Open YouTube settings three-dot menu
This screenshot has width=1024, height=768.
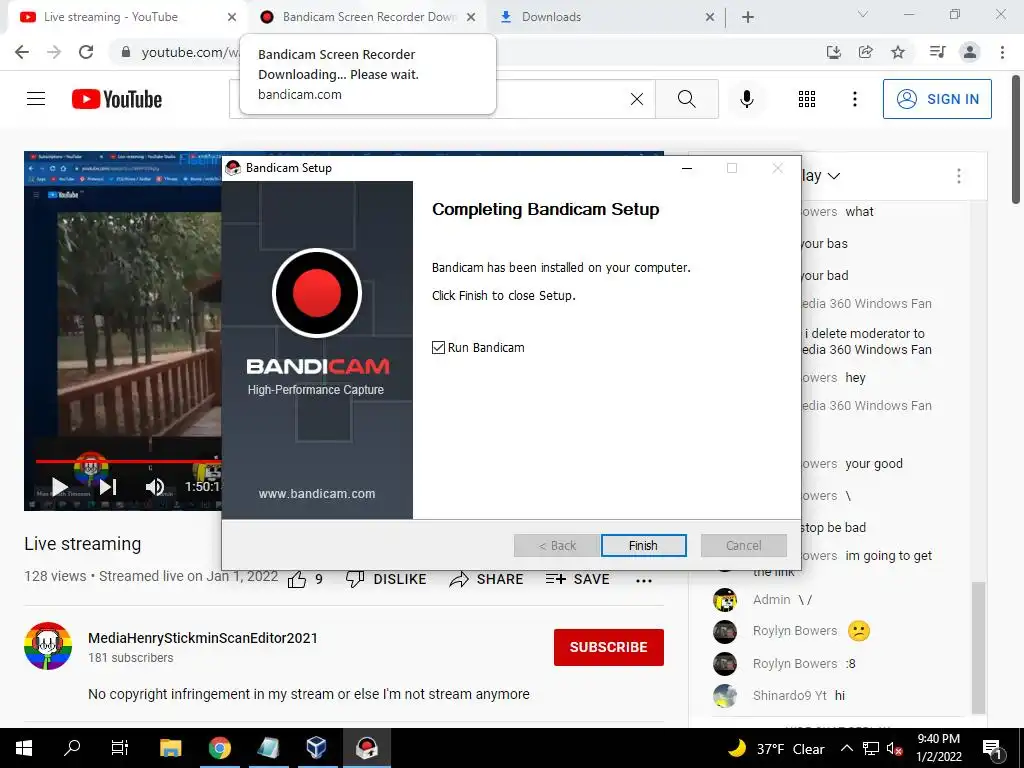tap(855, 99)
